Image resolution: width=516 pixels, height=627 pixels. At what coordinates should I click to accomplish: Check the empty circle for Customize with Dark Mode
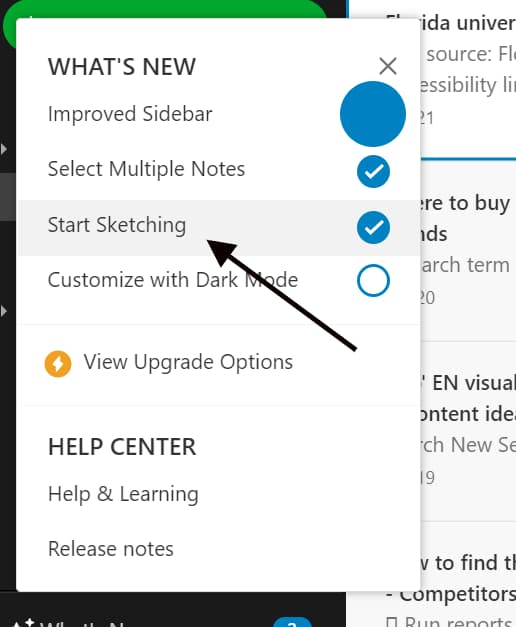point(373,280)
